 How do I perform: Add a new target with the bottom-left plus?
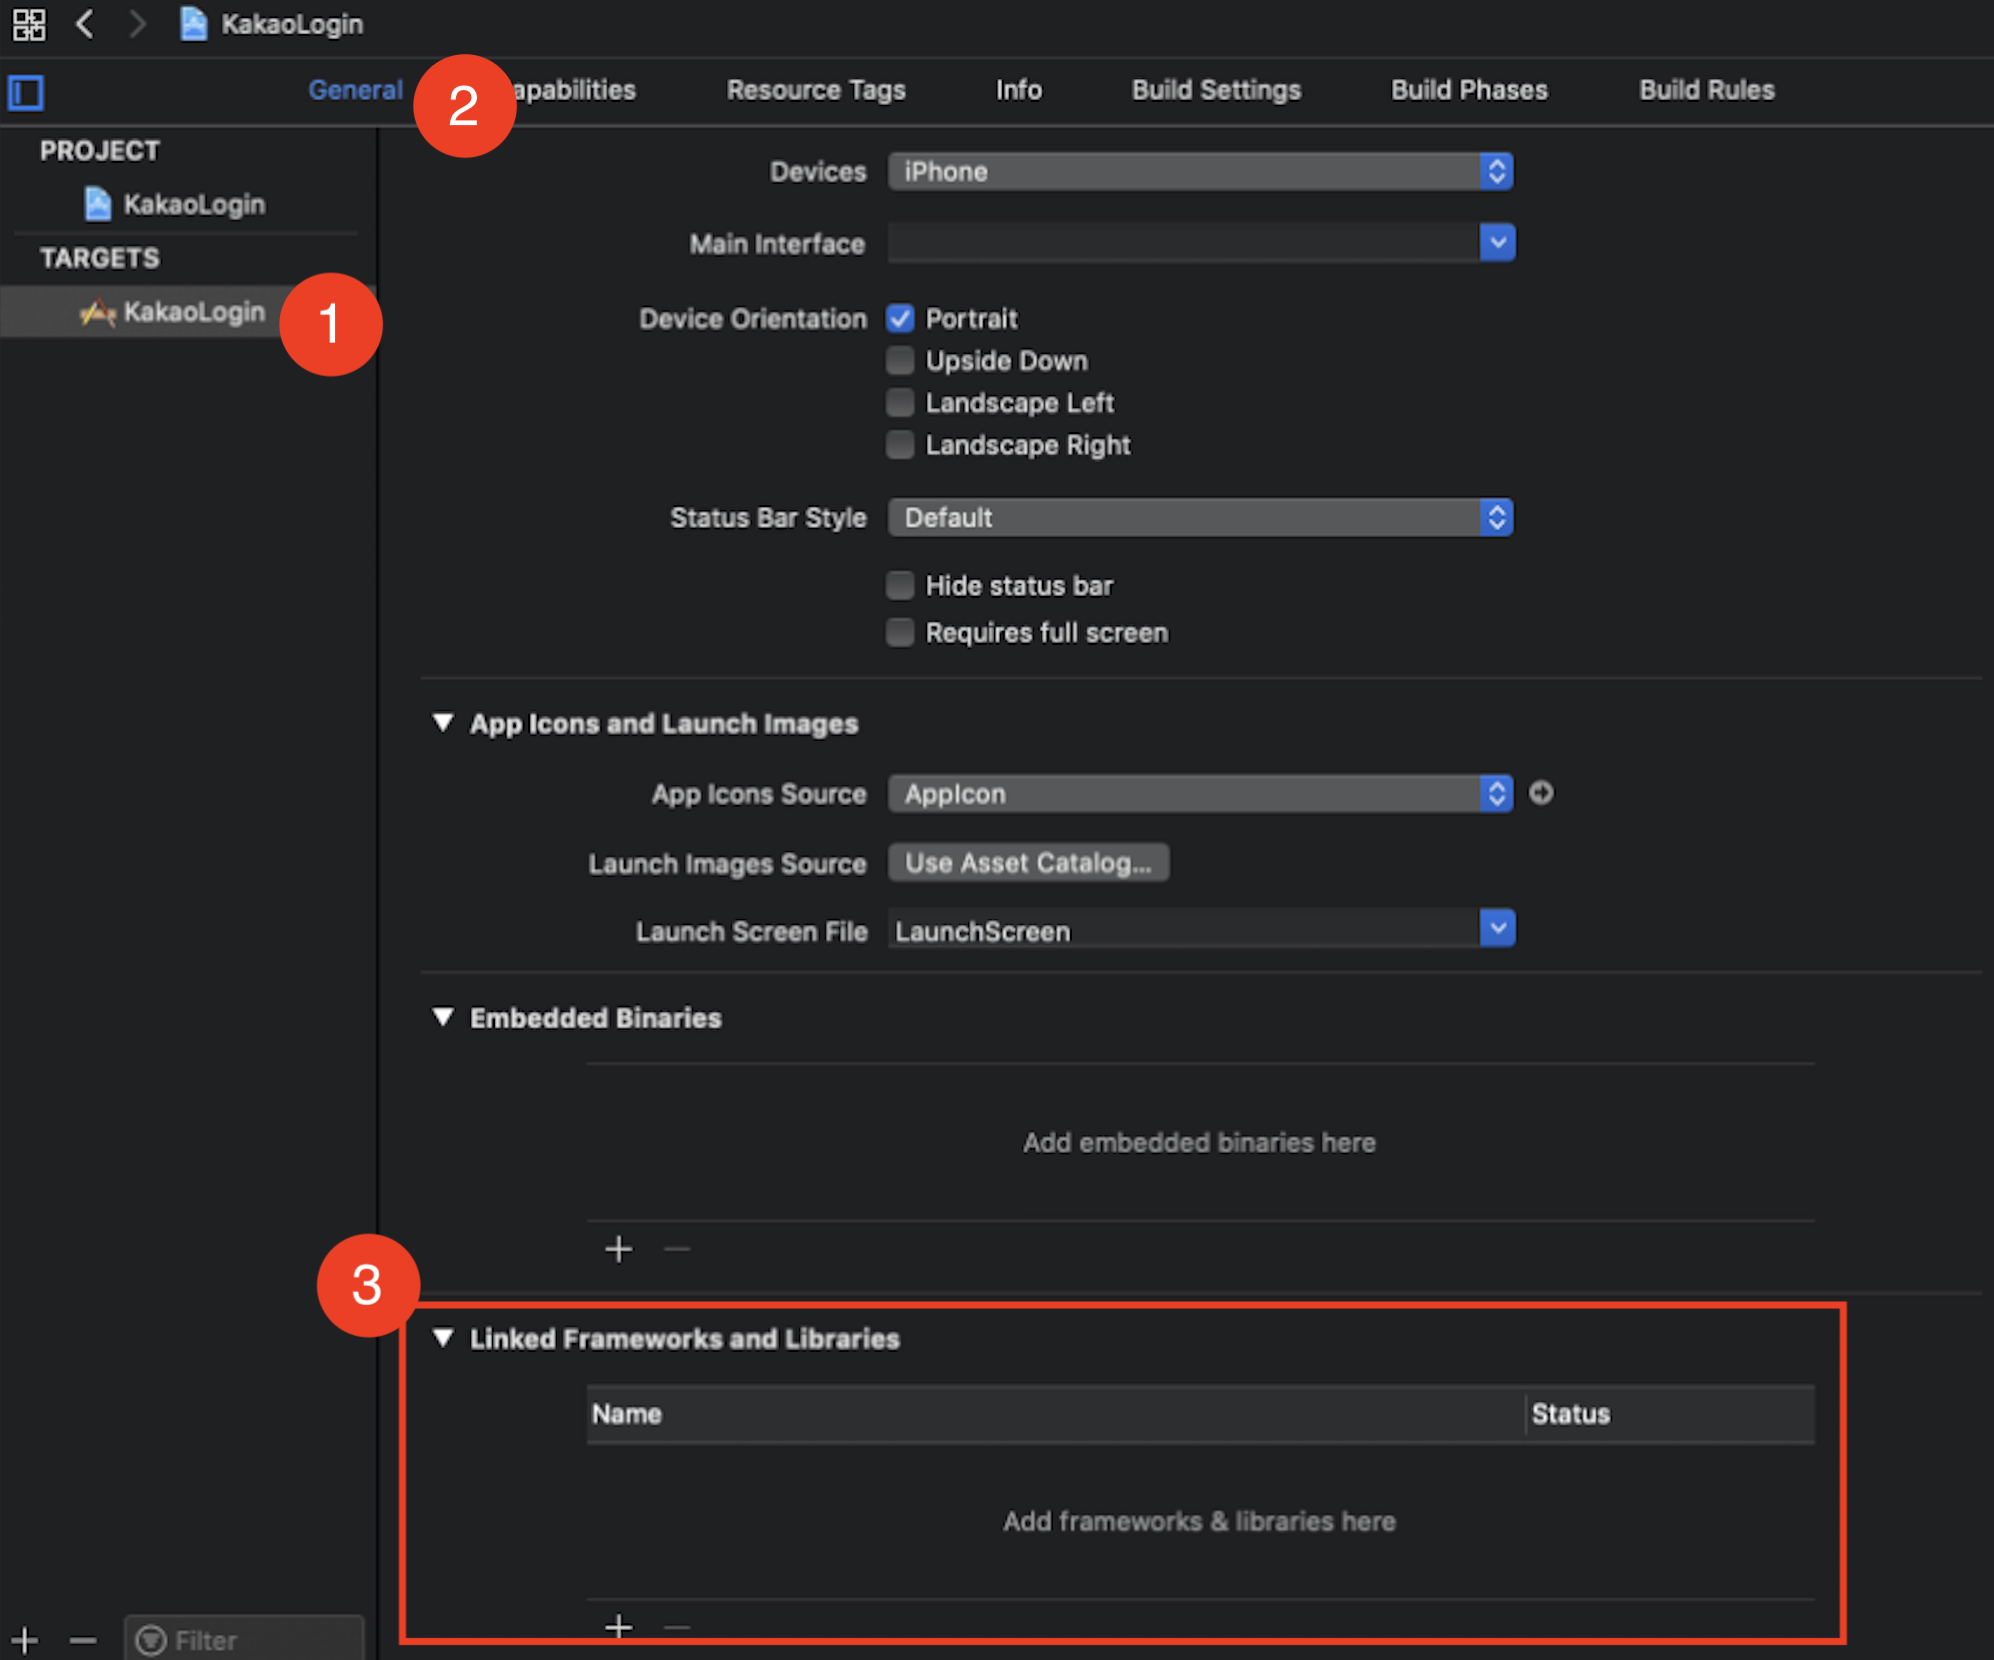[x=25, y=1640]
